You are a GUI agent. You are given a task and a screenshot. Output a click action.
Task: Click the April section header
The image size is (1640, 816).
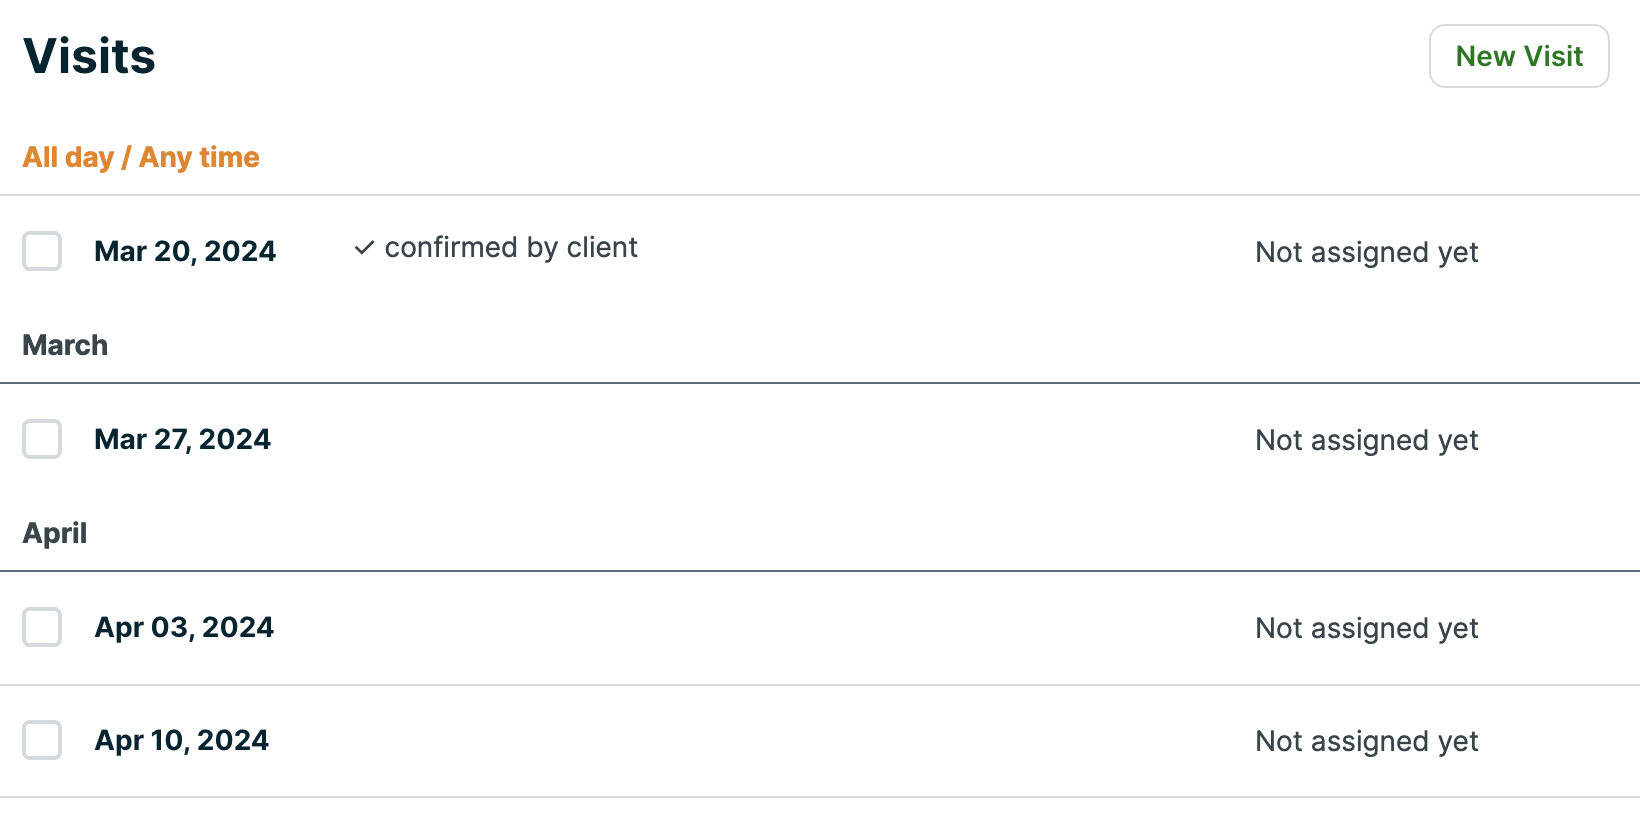55,533
